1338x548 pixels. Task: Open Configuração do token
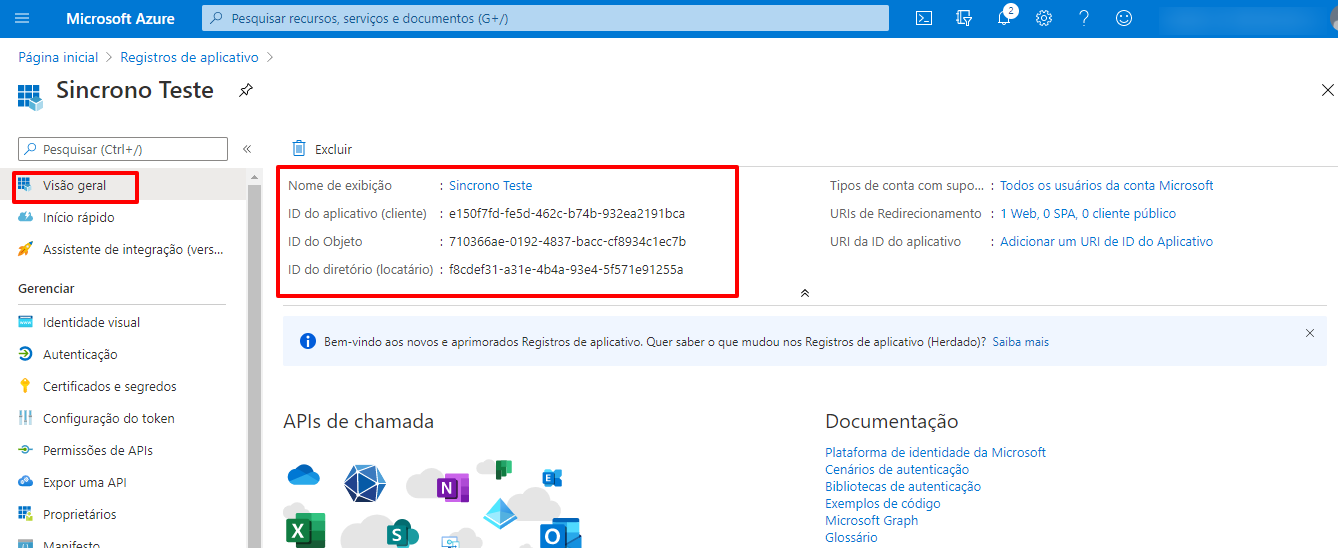109,418
